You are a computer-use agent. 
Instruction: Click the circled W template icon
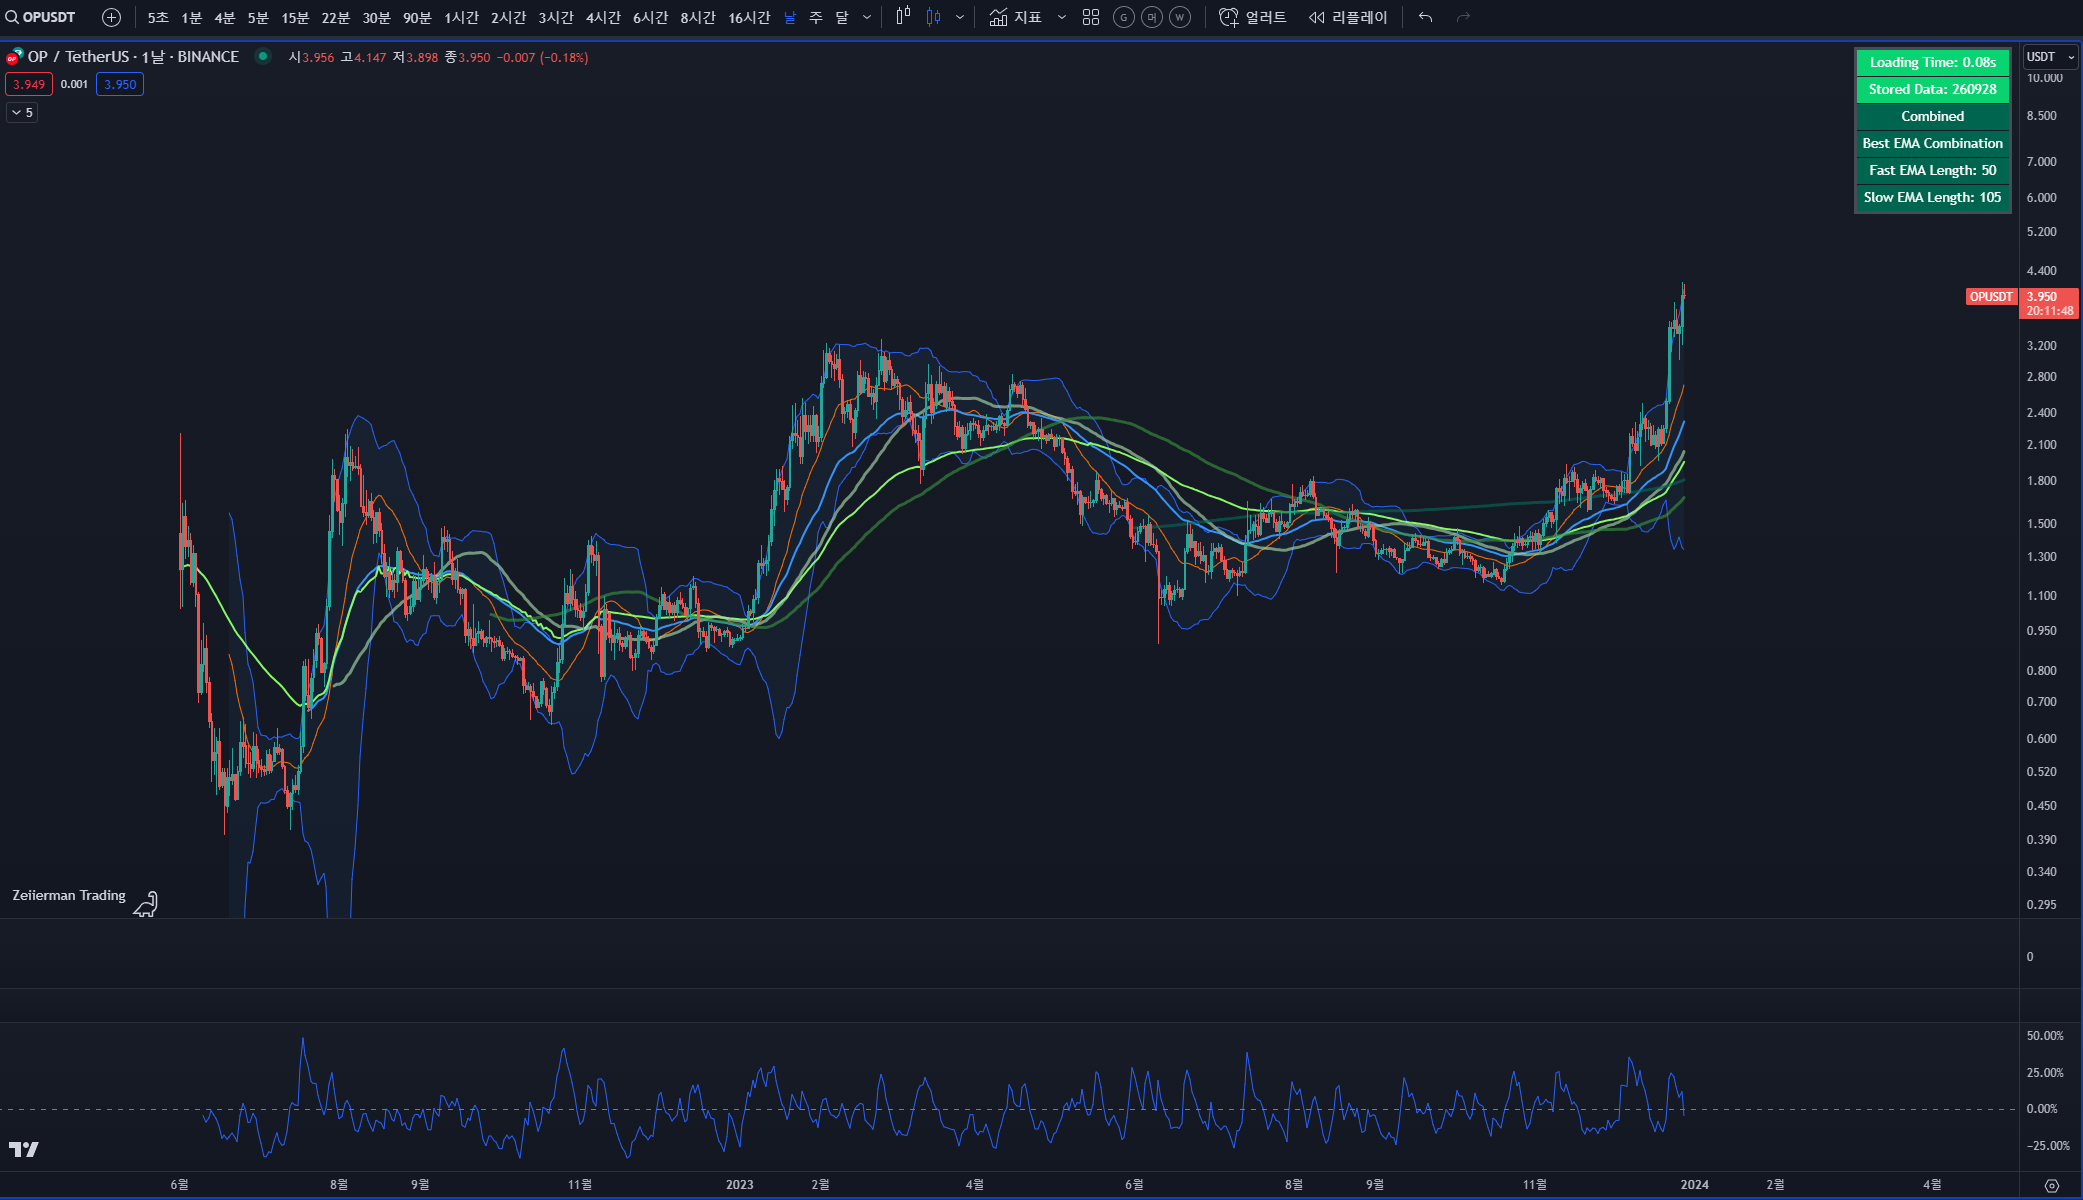tap(1180, 17)
